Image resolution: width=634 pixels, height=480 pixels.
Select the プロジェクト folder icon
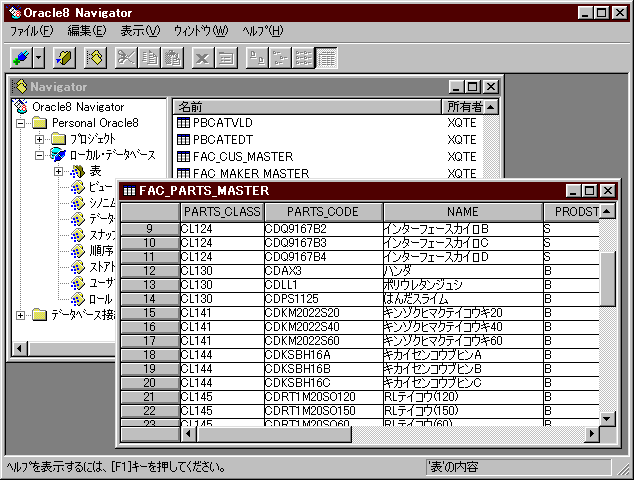[x=59, y=139]
